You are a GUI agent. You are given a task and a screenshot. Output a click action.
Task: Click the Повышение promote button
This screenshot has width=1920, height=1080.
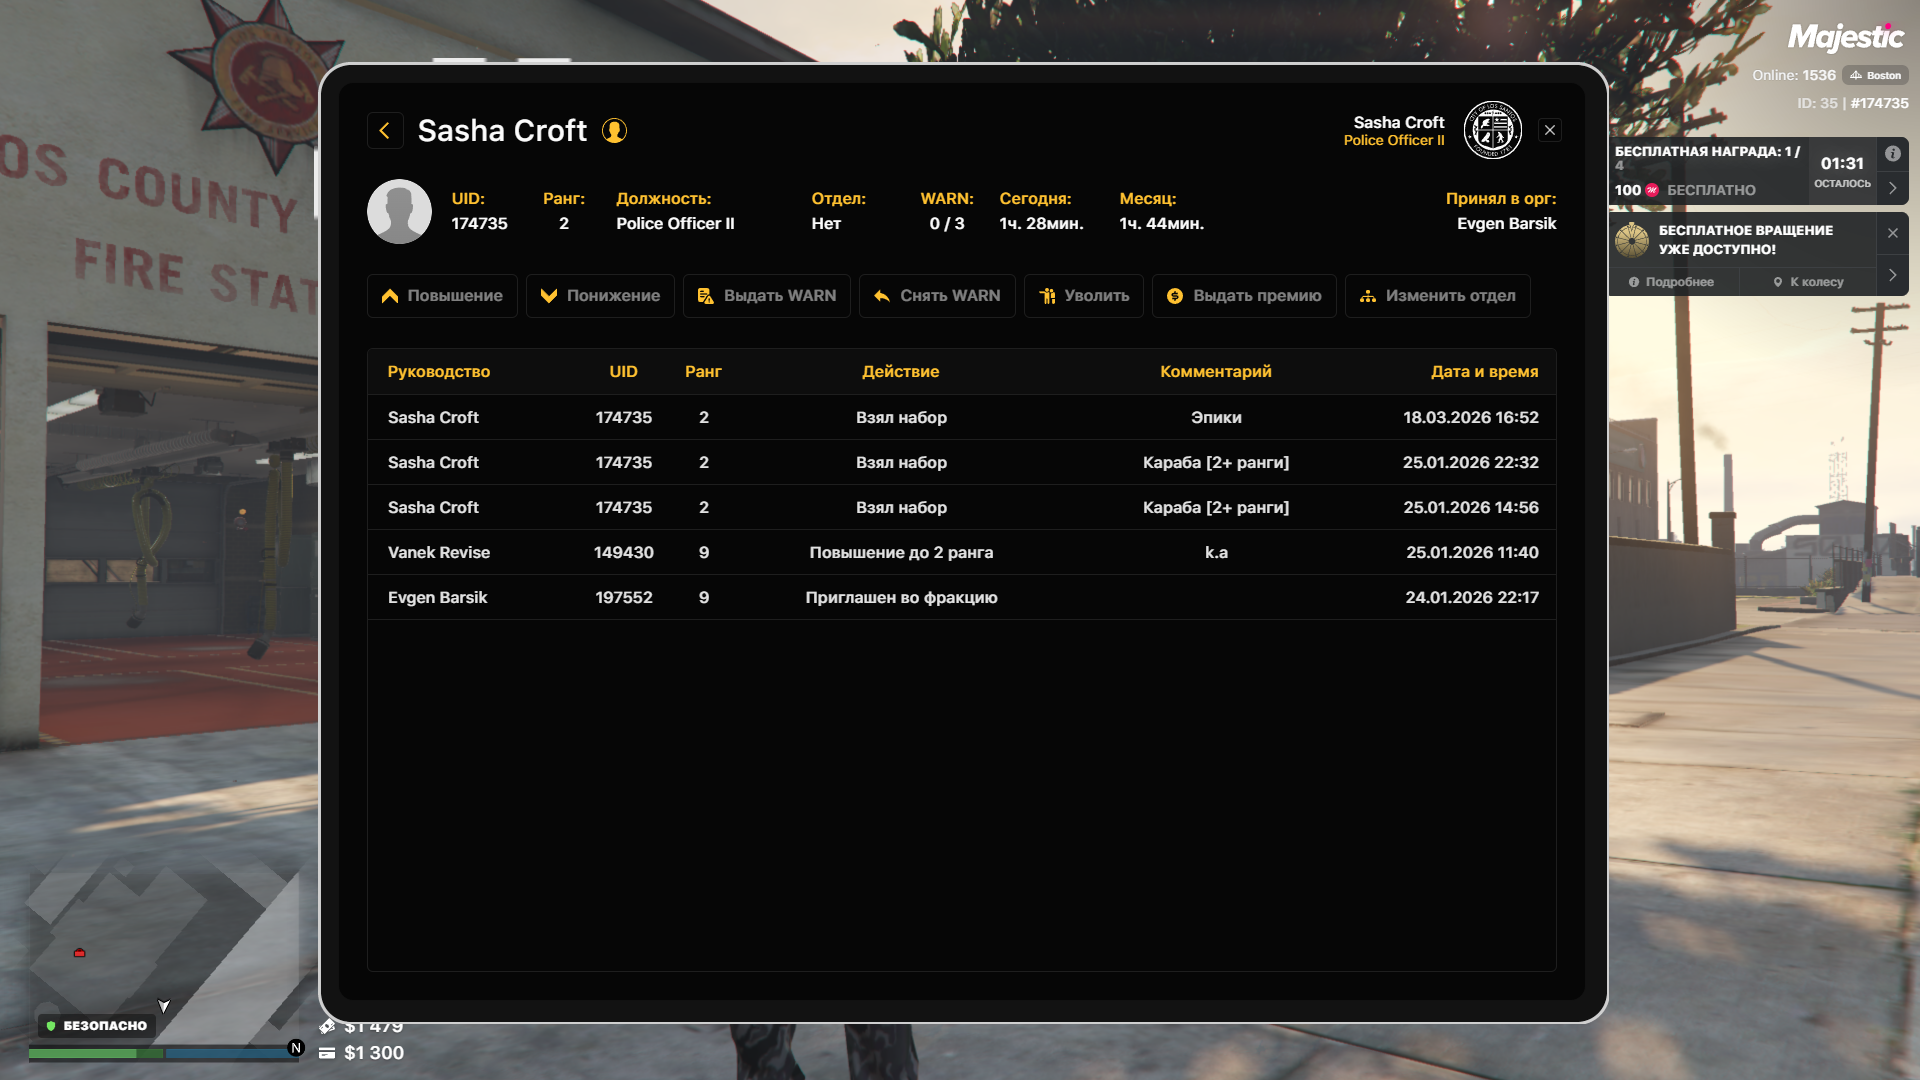click(x=442, y=296)
